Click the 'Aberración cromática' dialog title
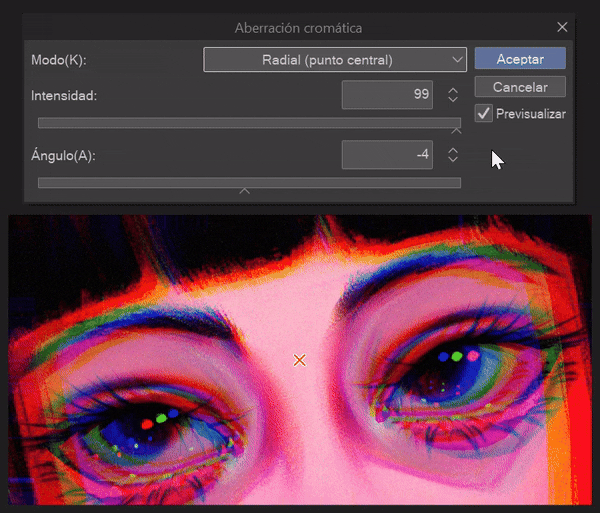The image size is (600, 513). tap(298, 28)
